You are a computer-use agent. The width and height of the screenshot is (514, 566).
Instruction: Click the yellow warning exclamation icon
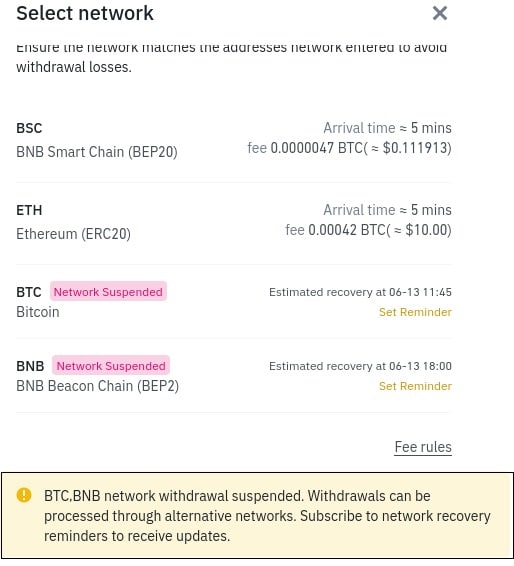(x=24, y=495)
